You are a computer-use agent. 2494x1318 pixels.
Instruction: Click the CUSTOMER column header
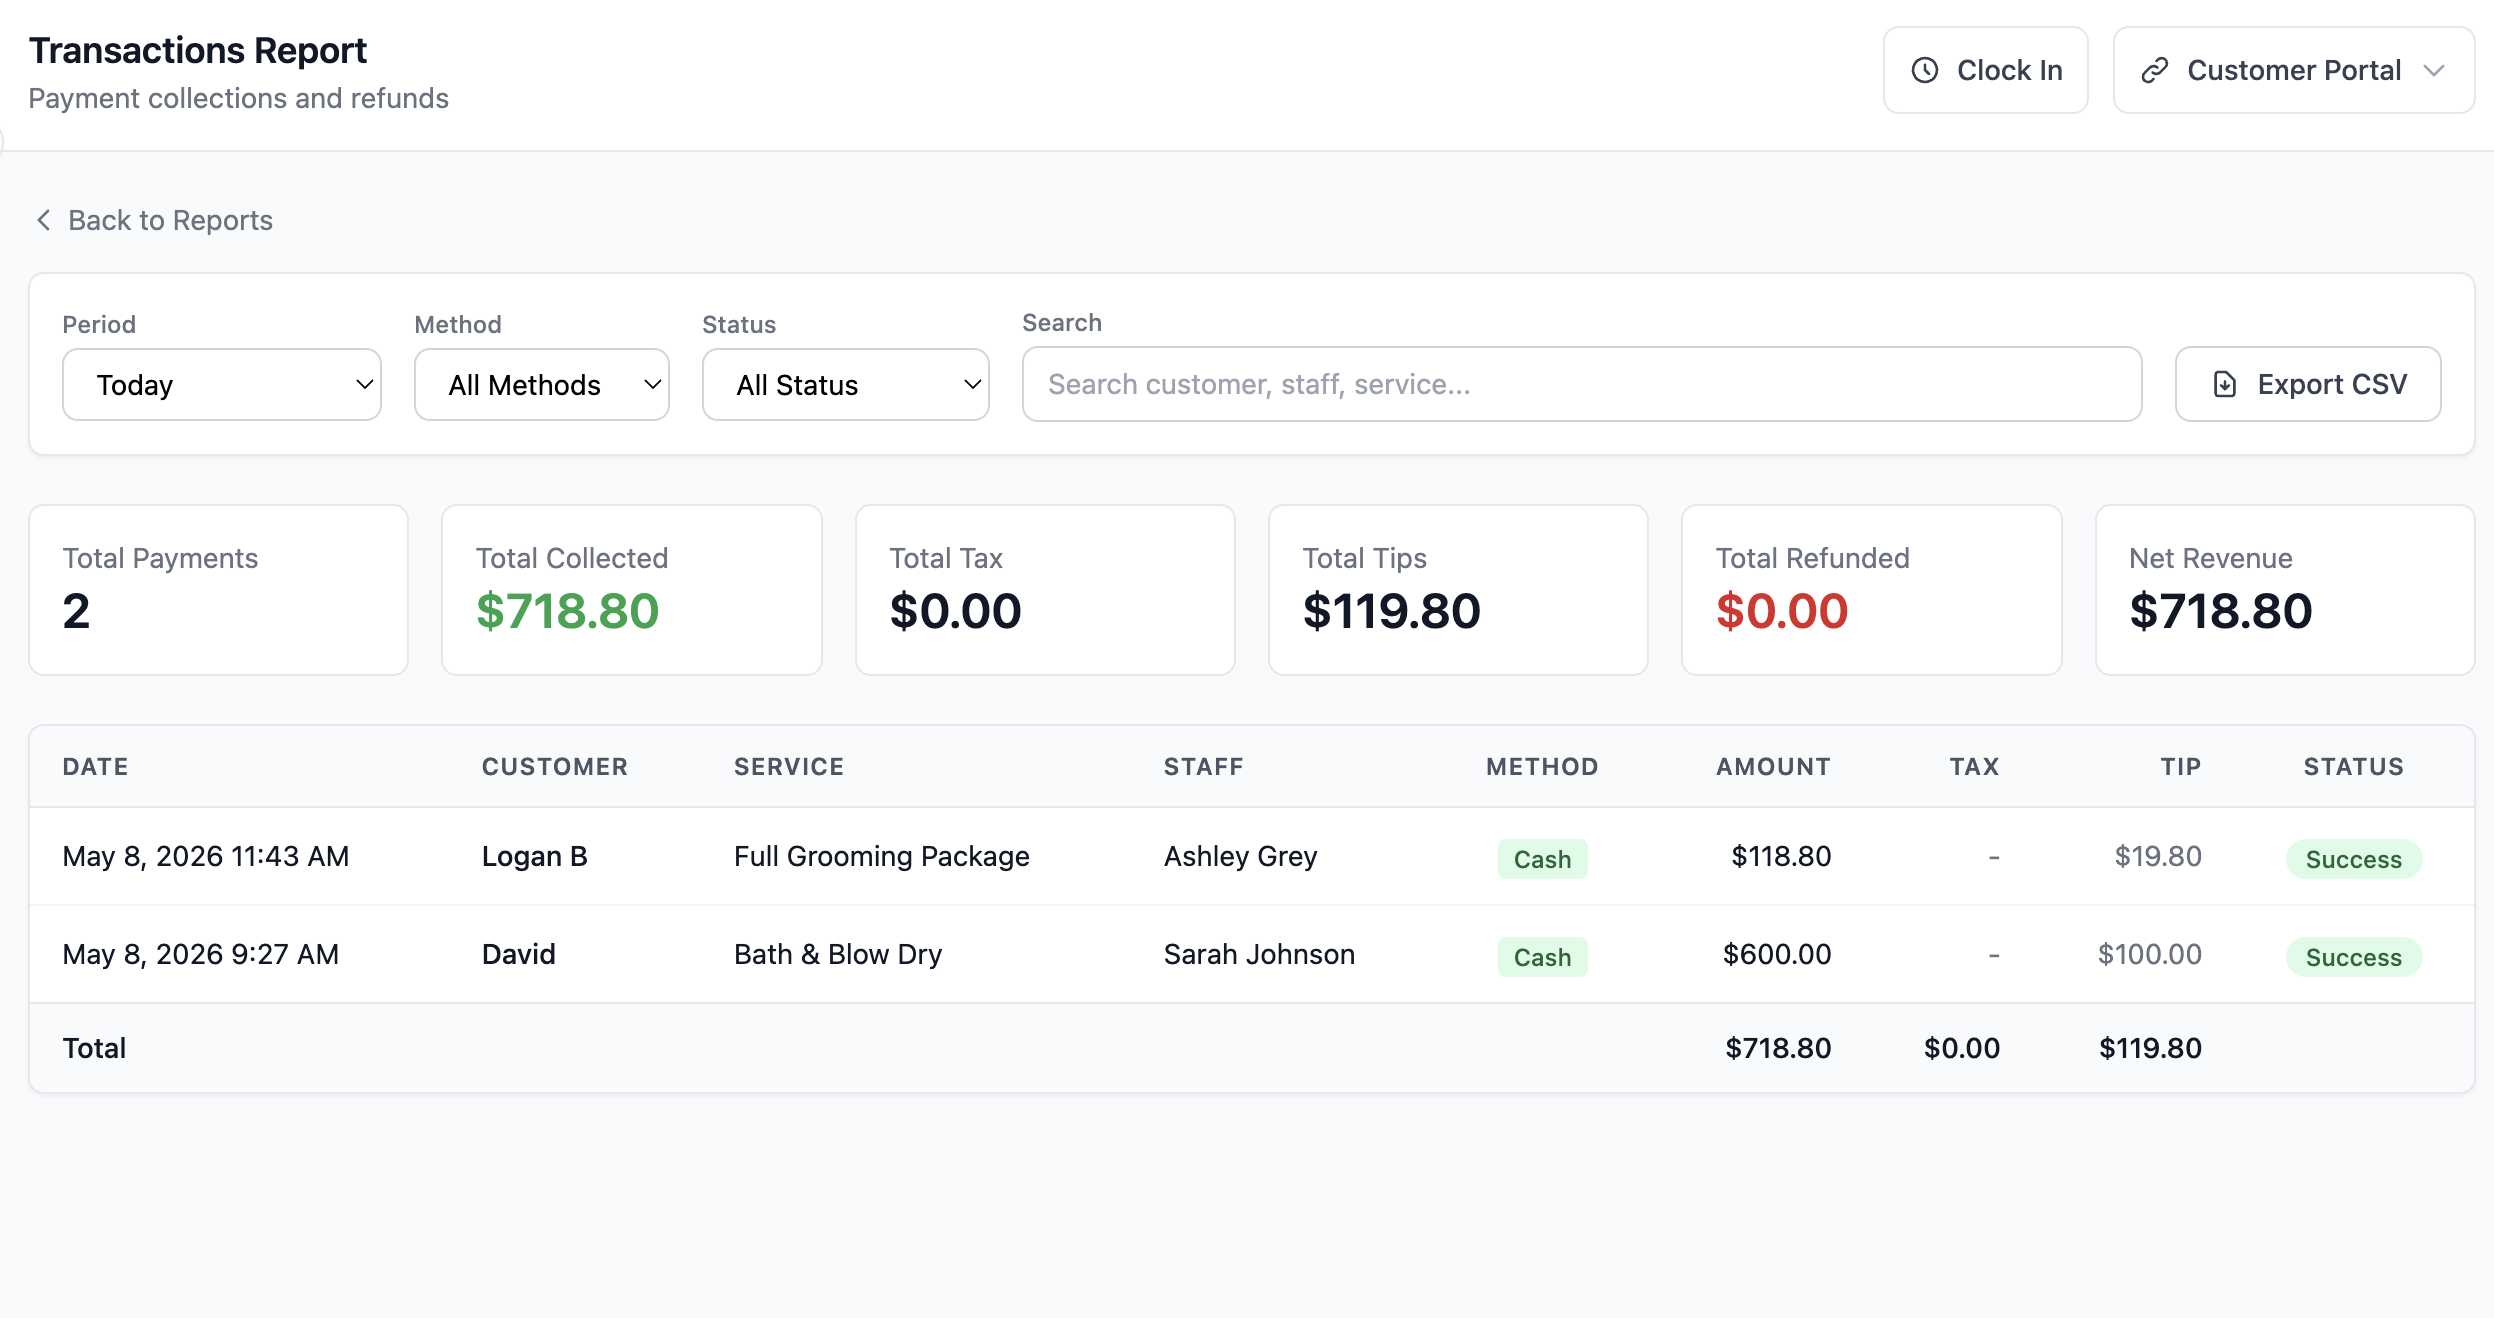pos(555,766)
